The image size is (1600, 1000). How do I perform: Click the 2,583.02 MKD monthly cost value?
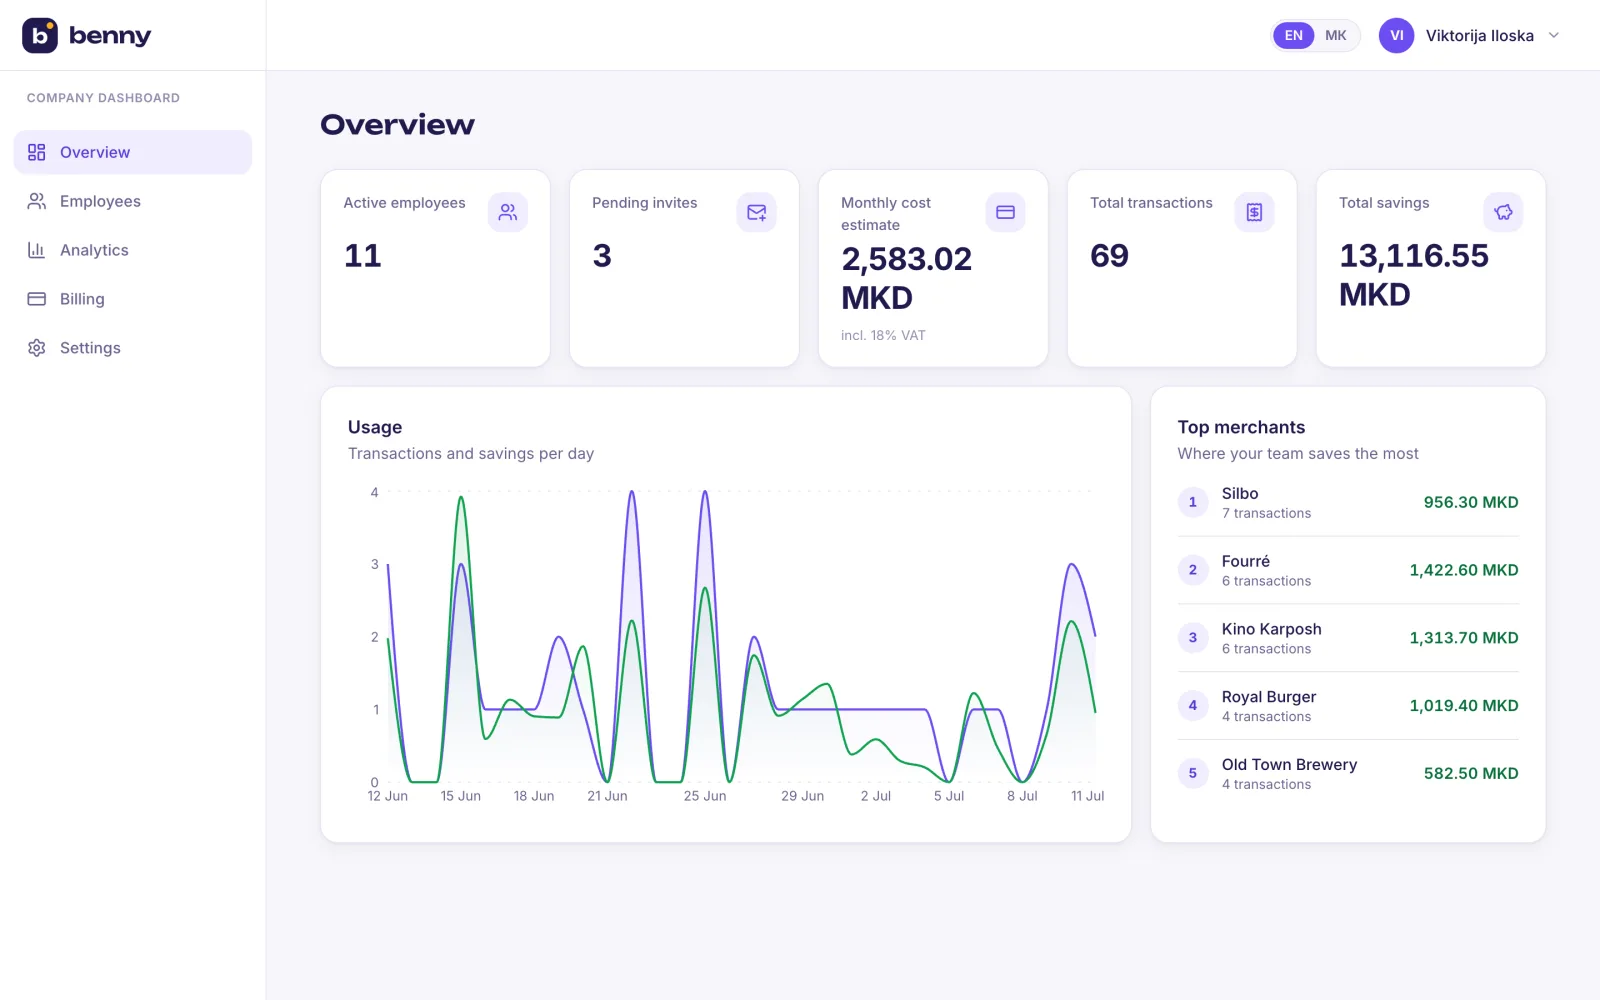(x=906, y=278)
